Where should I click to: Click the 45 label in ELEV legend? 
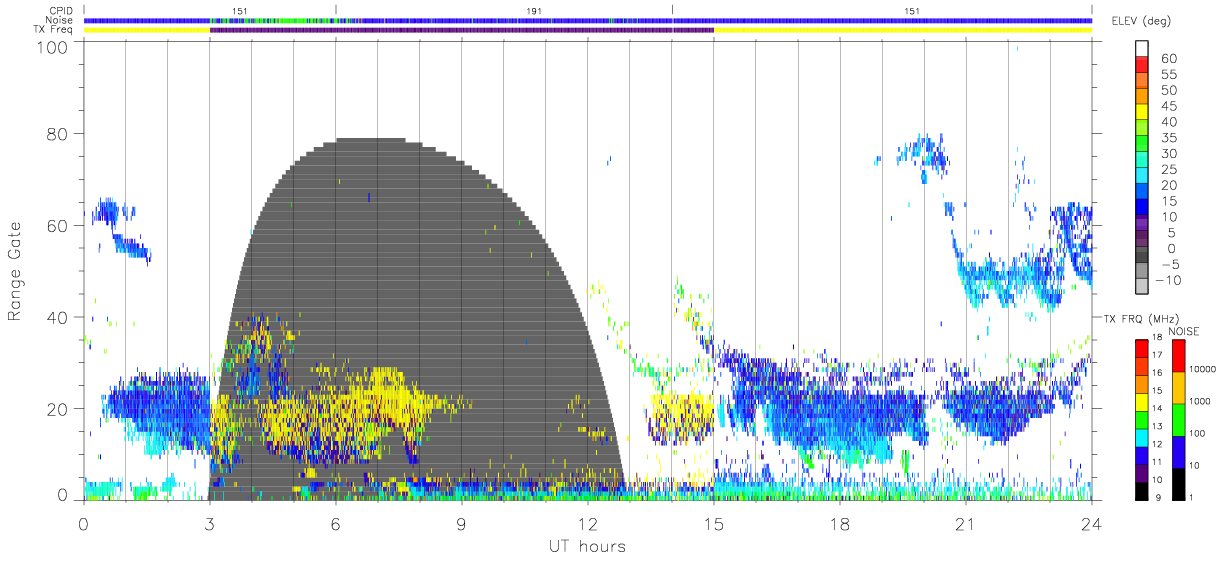point(1168,107)
